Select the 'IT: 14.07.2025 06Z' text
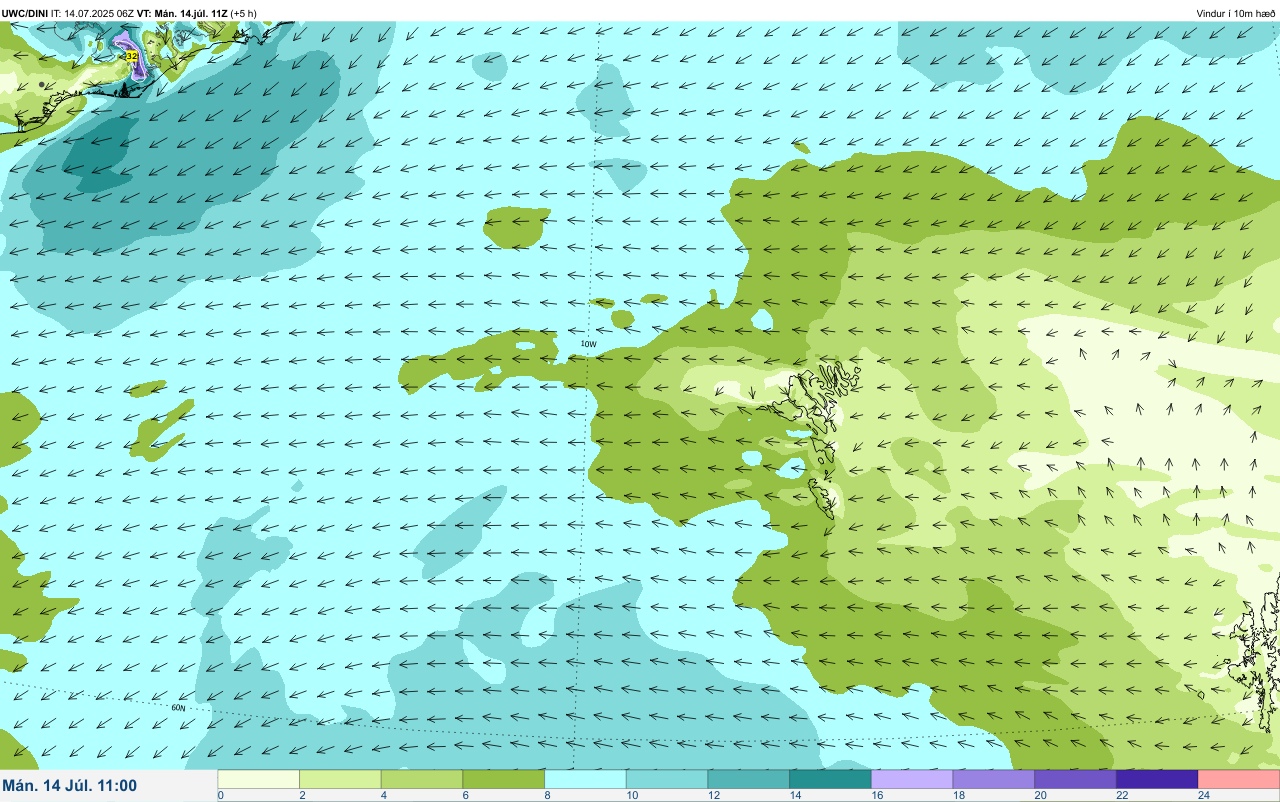This screenshot has width=1280, height=802. tap(93, 13)
